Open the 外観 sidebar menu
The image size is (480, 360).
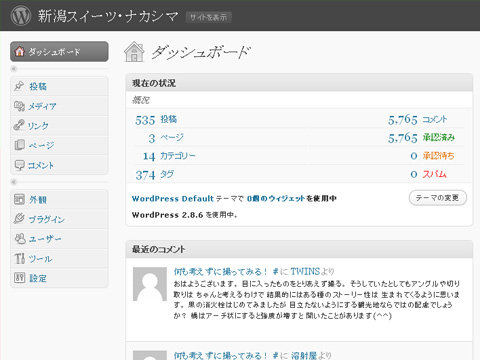click(59, 199)
